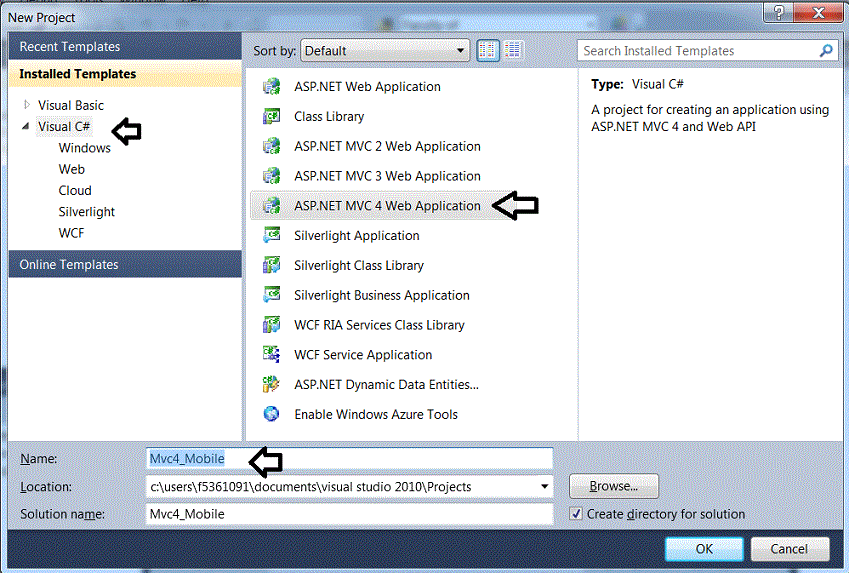Click the search magnifier icon
Viewport: 849px width, 573px height.
point(826,51)
